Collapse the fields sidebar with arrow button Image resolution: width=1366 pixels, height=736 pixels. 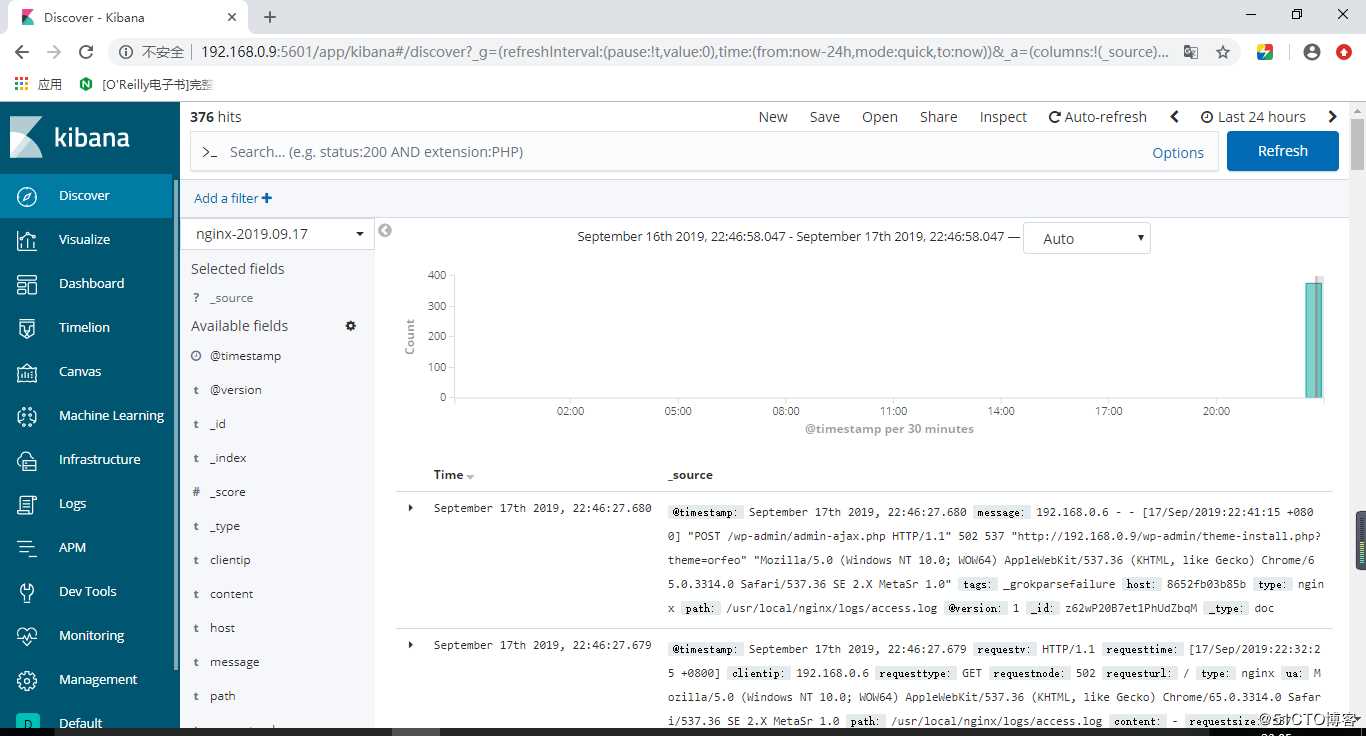pos(385,231)
